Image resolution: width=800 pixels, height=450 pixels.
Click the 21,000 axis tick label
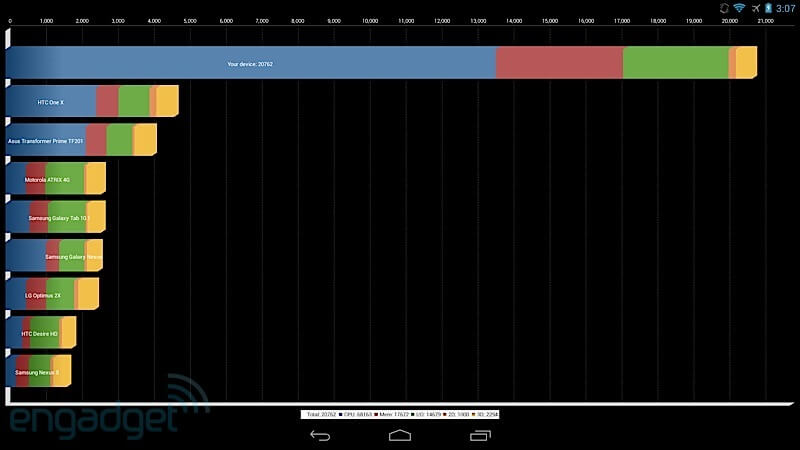tap(766, 21)
